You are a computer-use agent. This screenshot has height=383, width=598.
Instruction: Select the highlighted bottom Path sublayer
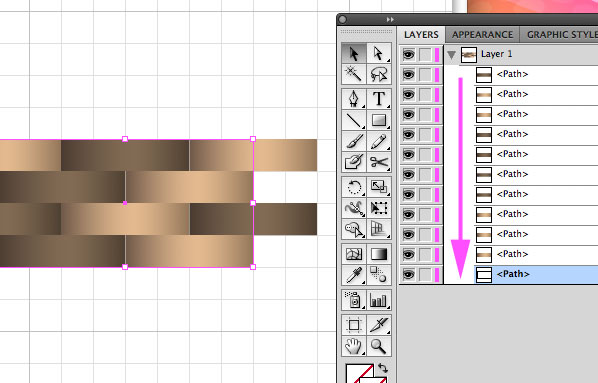coord(536,274)
